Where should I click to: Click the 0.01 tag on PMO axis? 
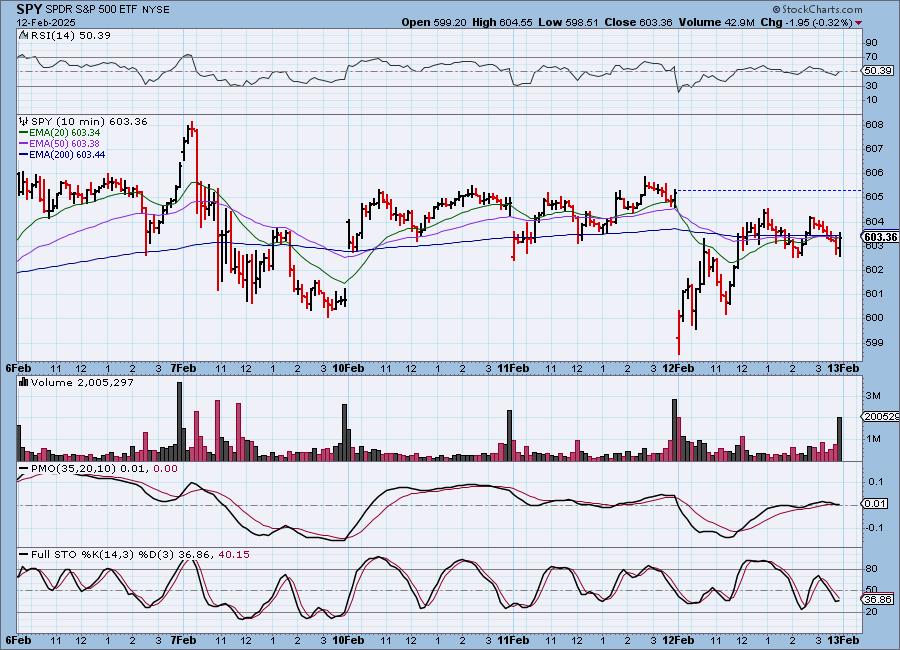(875, 504)
